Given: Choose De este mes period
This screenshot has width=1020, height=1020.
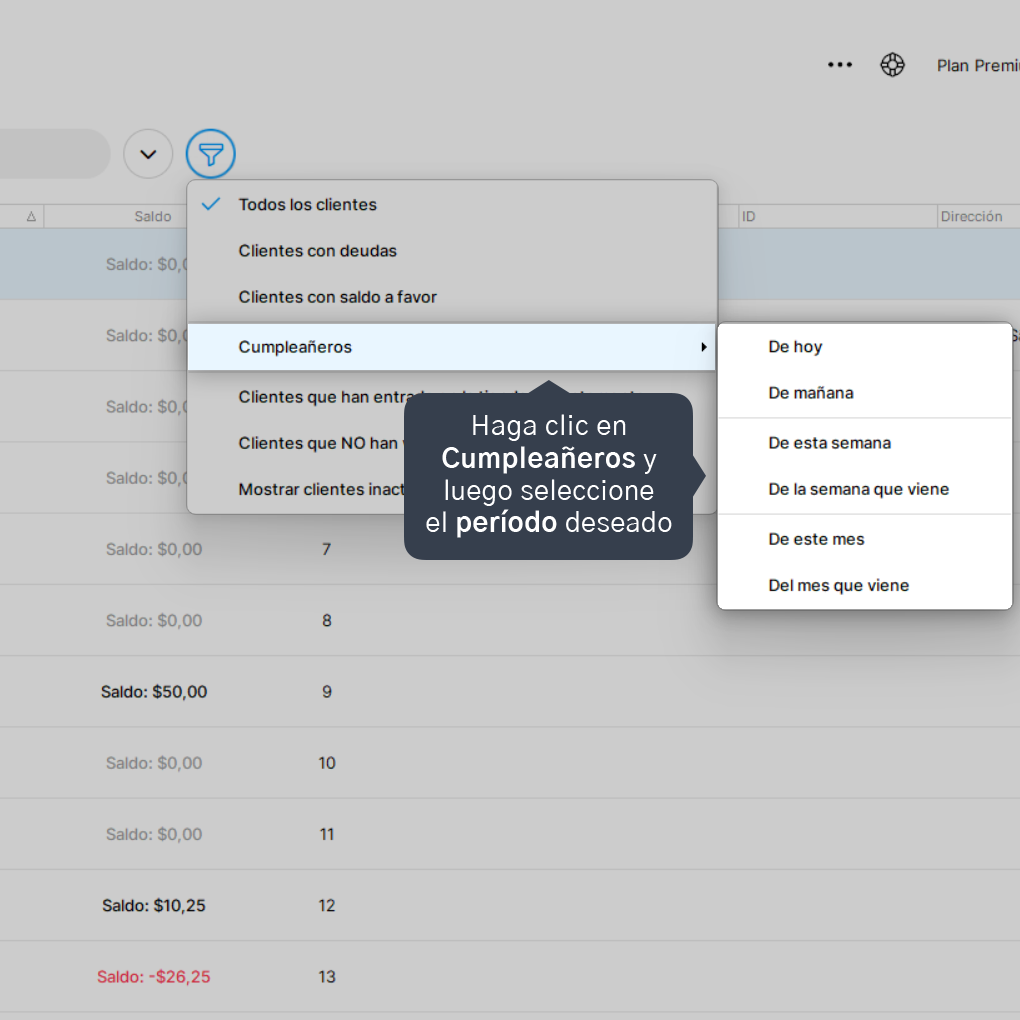Looking at the screenshot, I should click(x=865, y=539).
